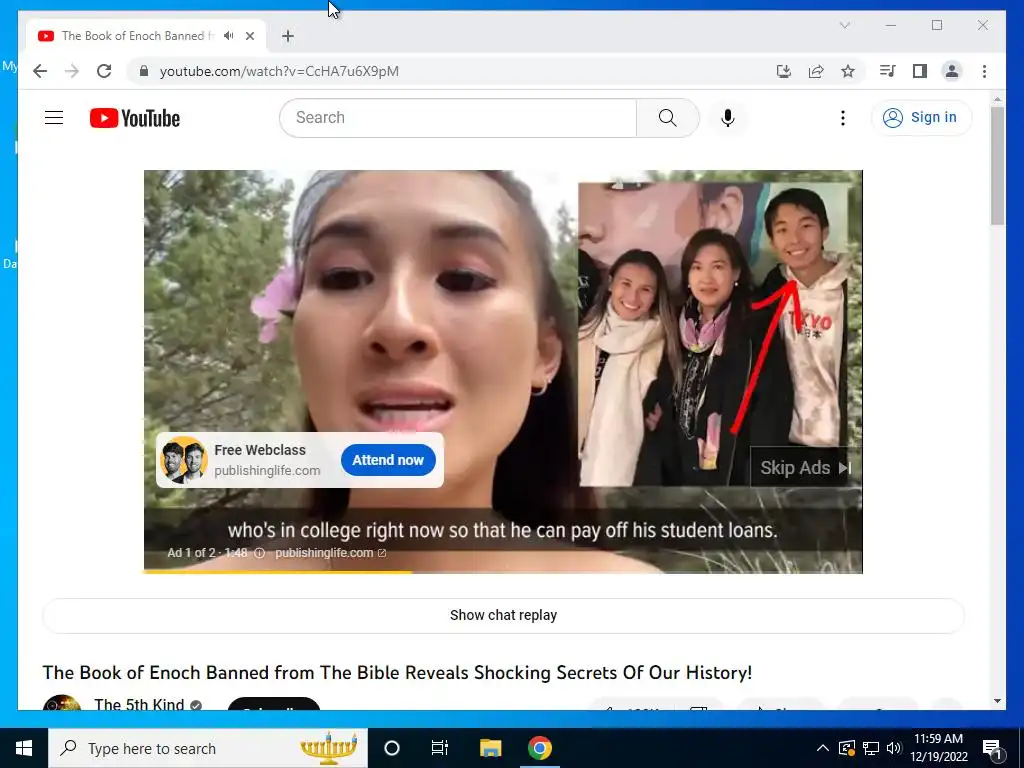The image size is (1024, 768).
Task: Mute the tab via speaker icon
Action: [x=228, y=36]
